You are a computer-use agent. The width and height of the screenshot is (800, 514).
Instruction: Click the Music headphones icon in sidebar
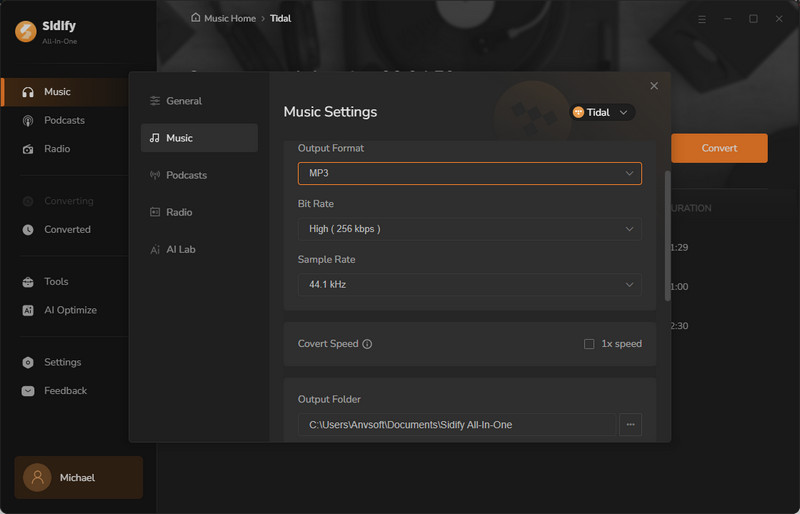pos(28,92)
